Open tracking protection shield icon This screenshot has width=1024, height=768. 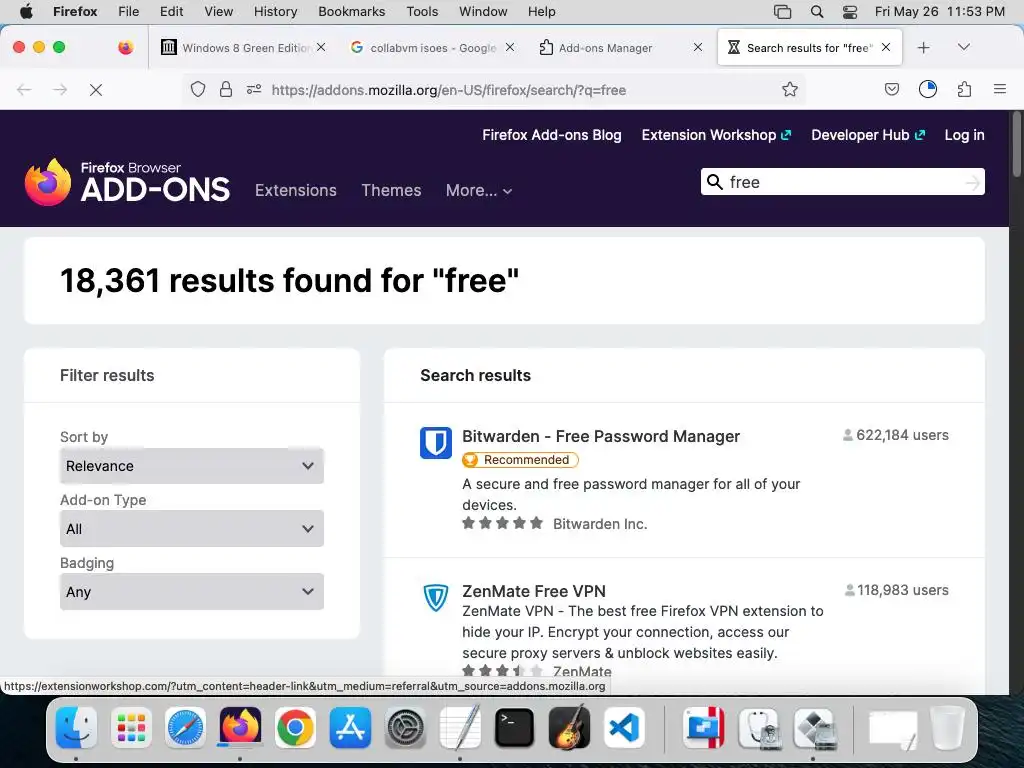tap(198, 89)
